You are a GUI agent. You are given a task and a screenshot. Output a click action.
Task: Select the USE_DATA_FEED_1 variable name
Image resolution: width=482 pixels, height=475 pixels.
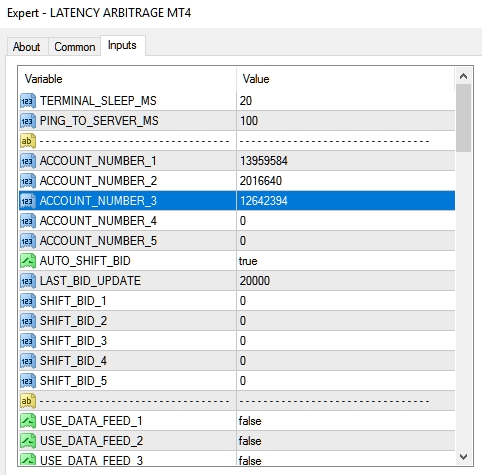91,421
